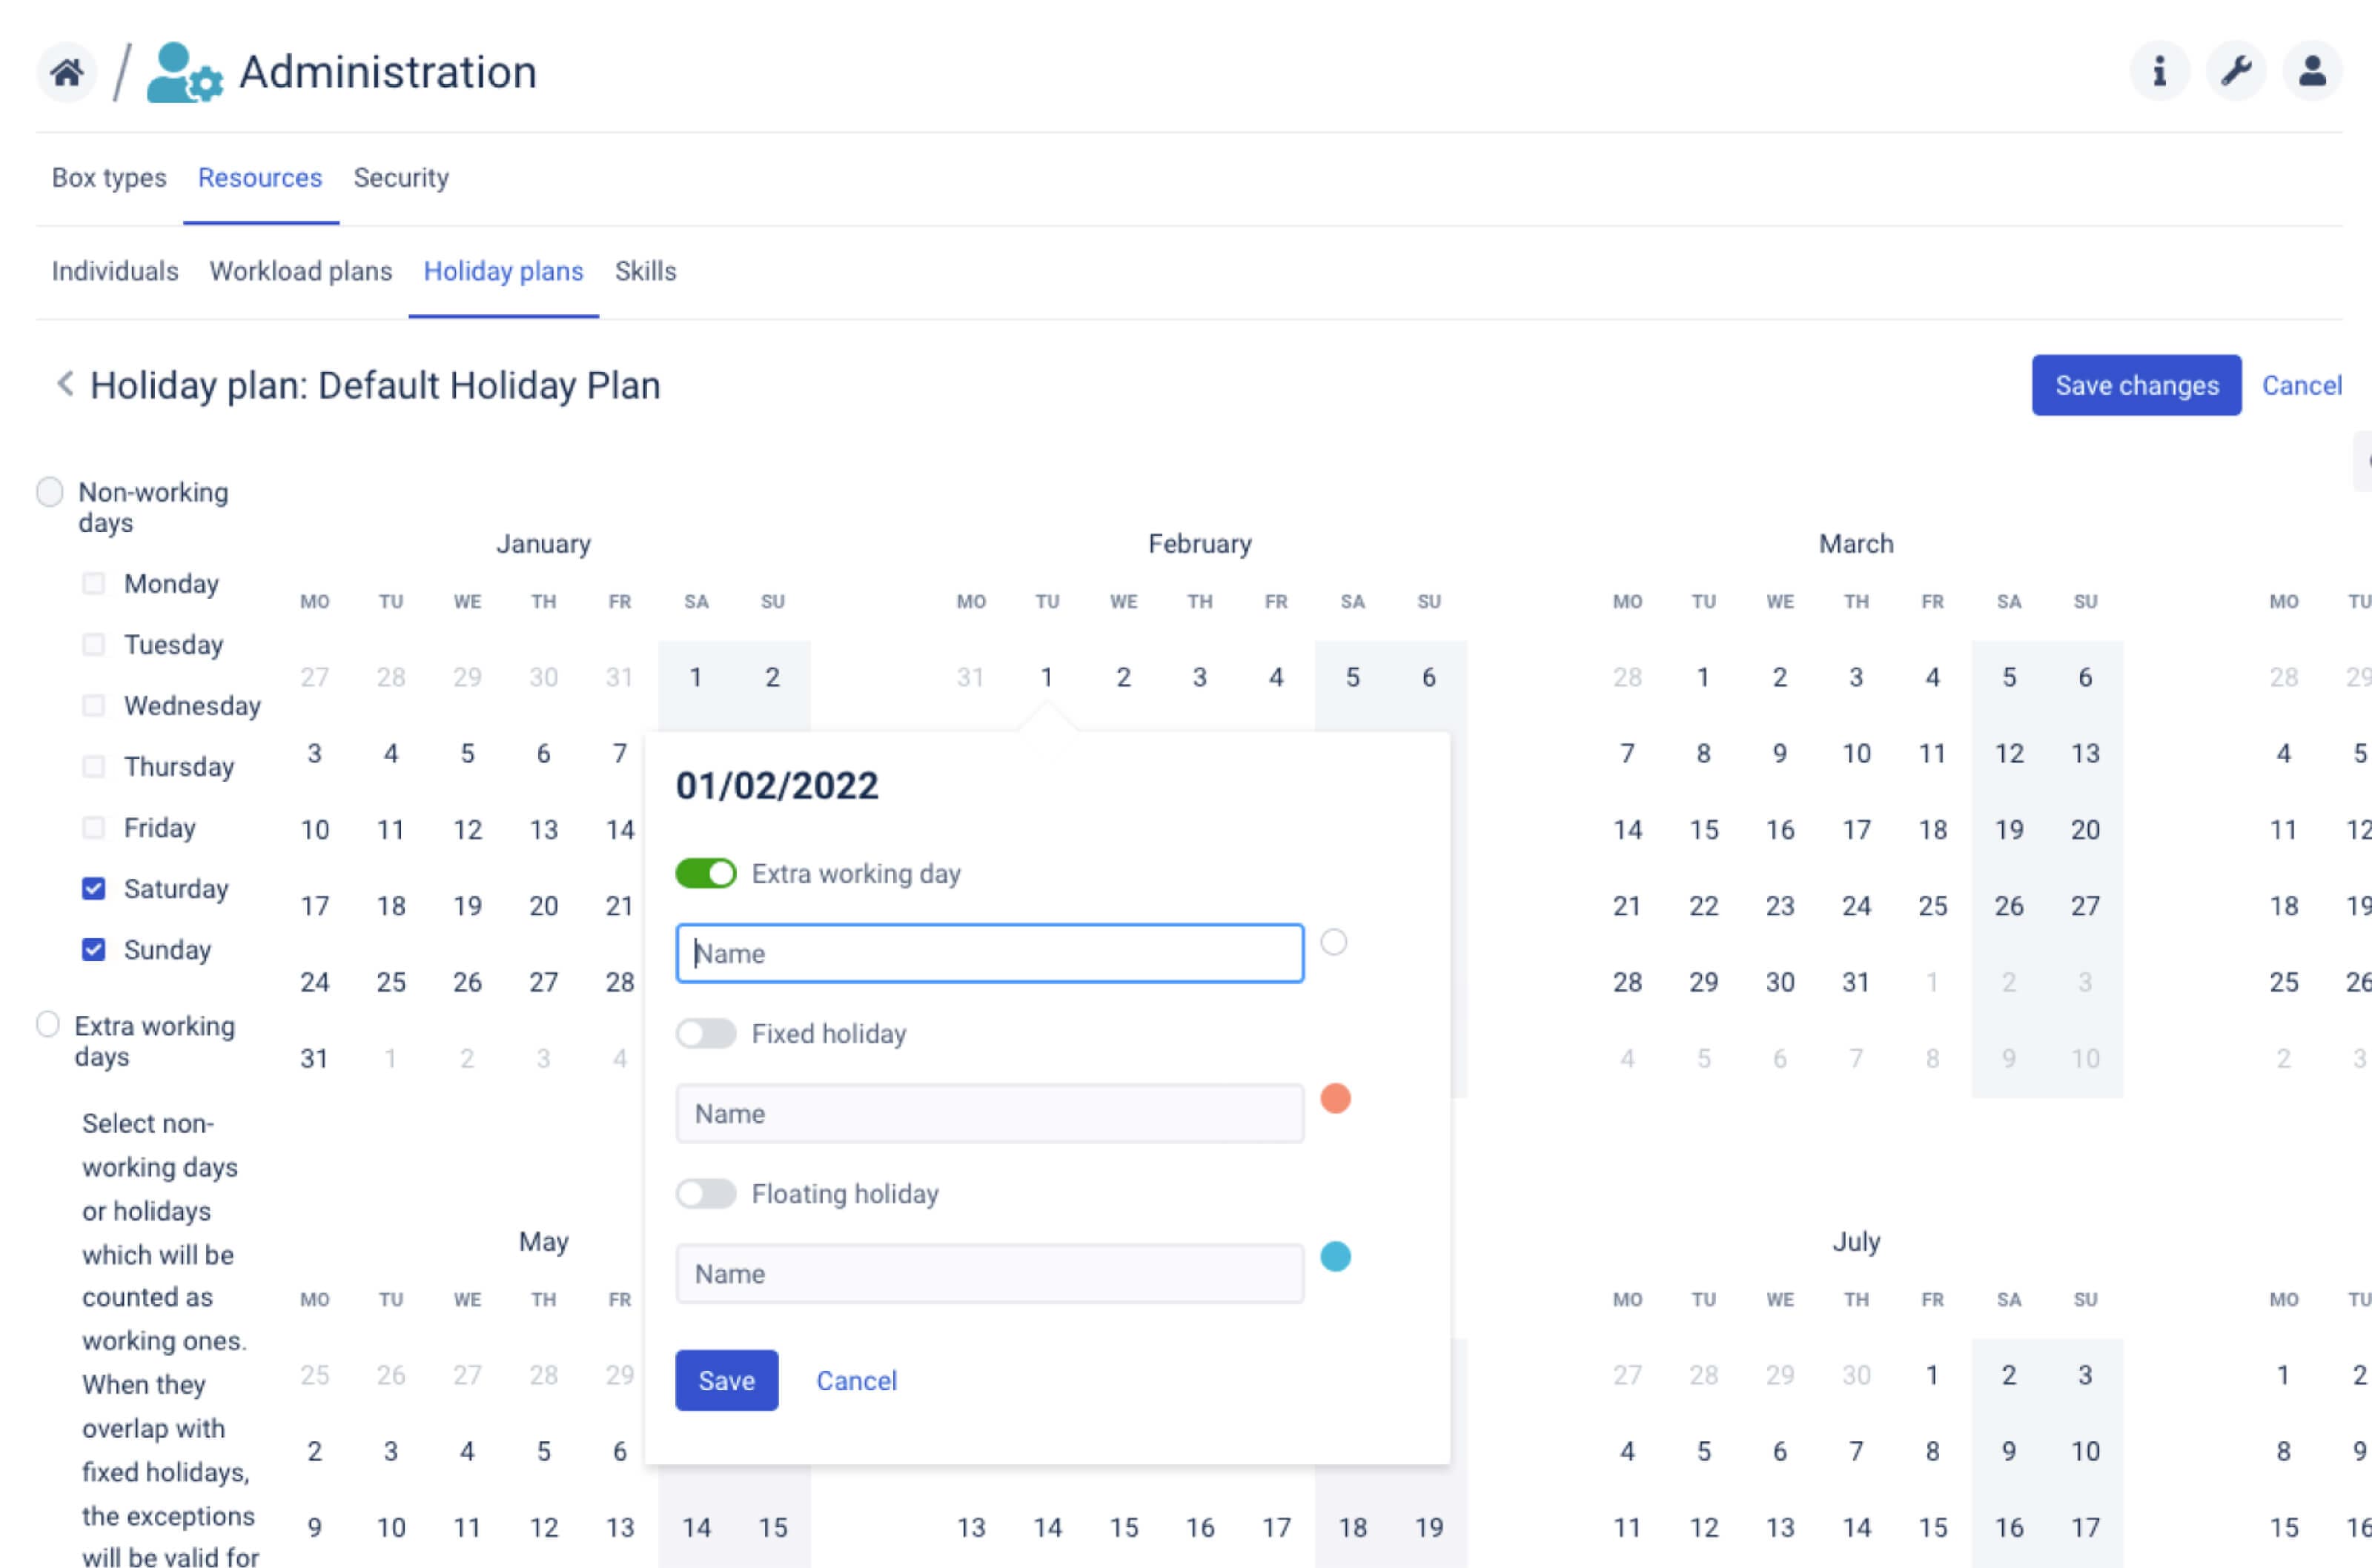The width and height of the screenshot is (2372, 1568).
Task: Open the wrench settings icon
Action: (x=2236, y=71)
